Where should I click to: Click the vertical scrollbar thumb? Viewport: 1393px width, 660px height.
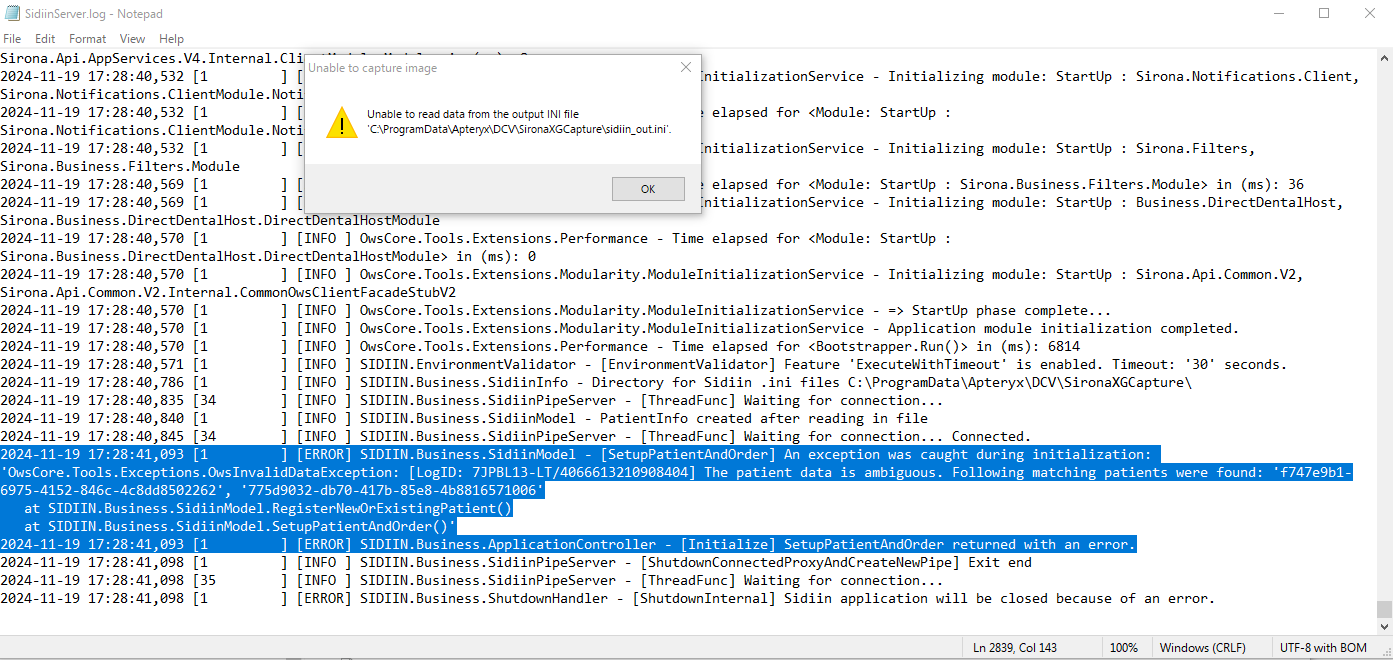pyautogui.click(x=1384, y=609)
